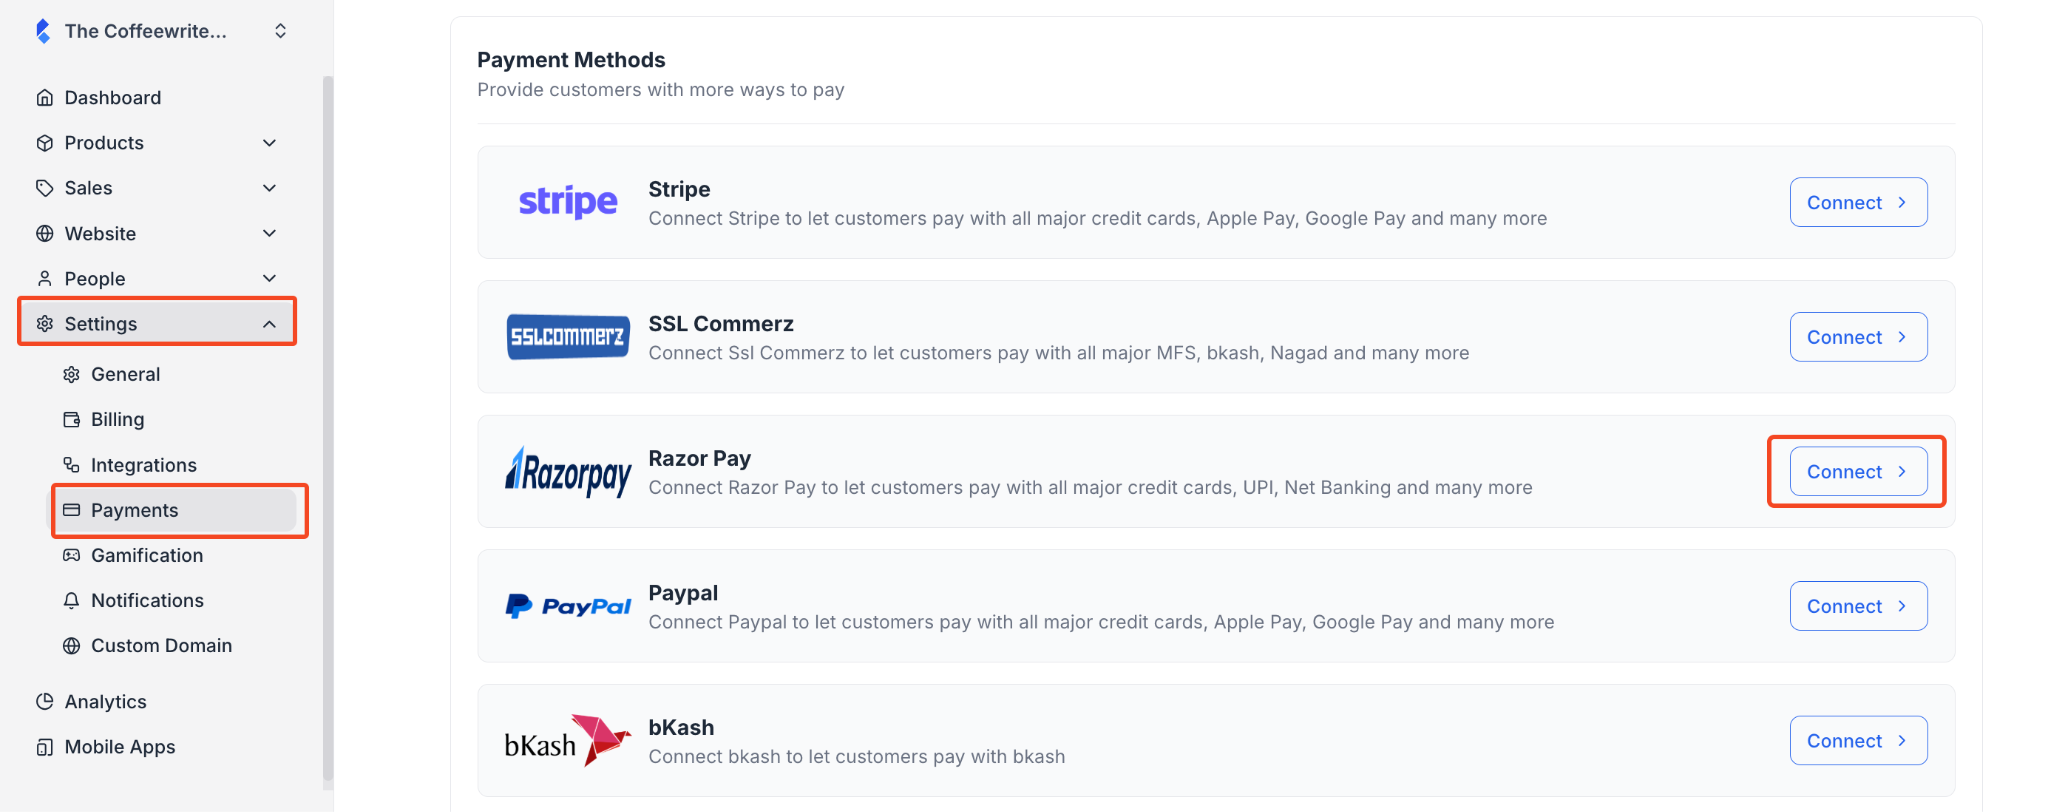Click the Razorpay logo

coord(567,472)
